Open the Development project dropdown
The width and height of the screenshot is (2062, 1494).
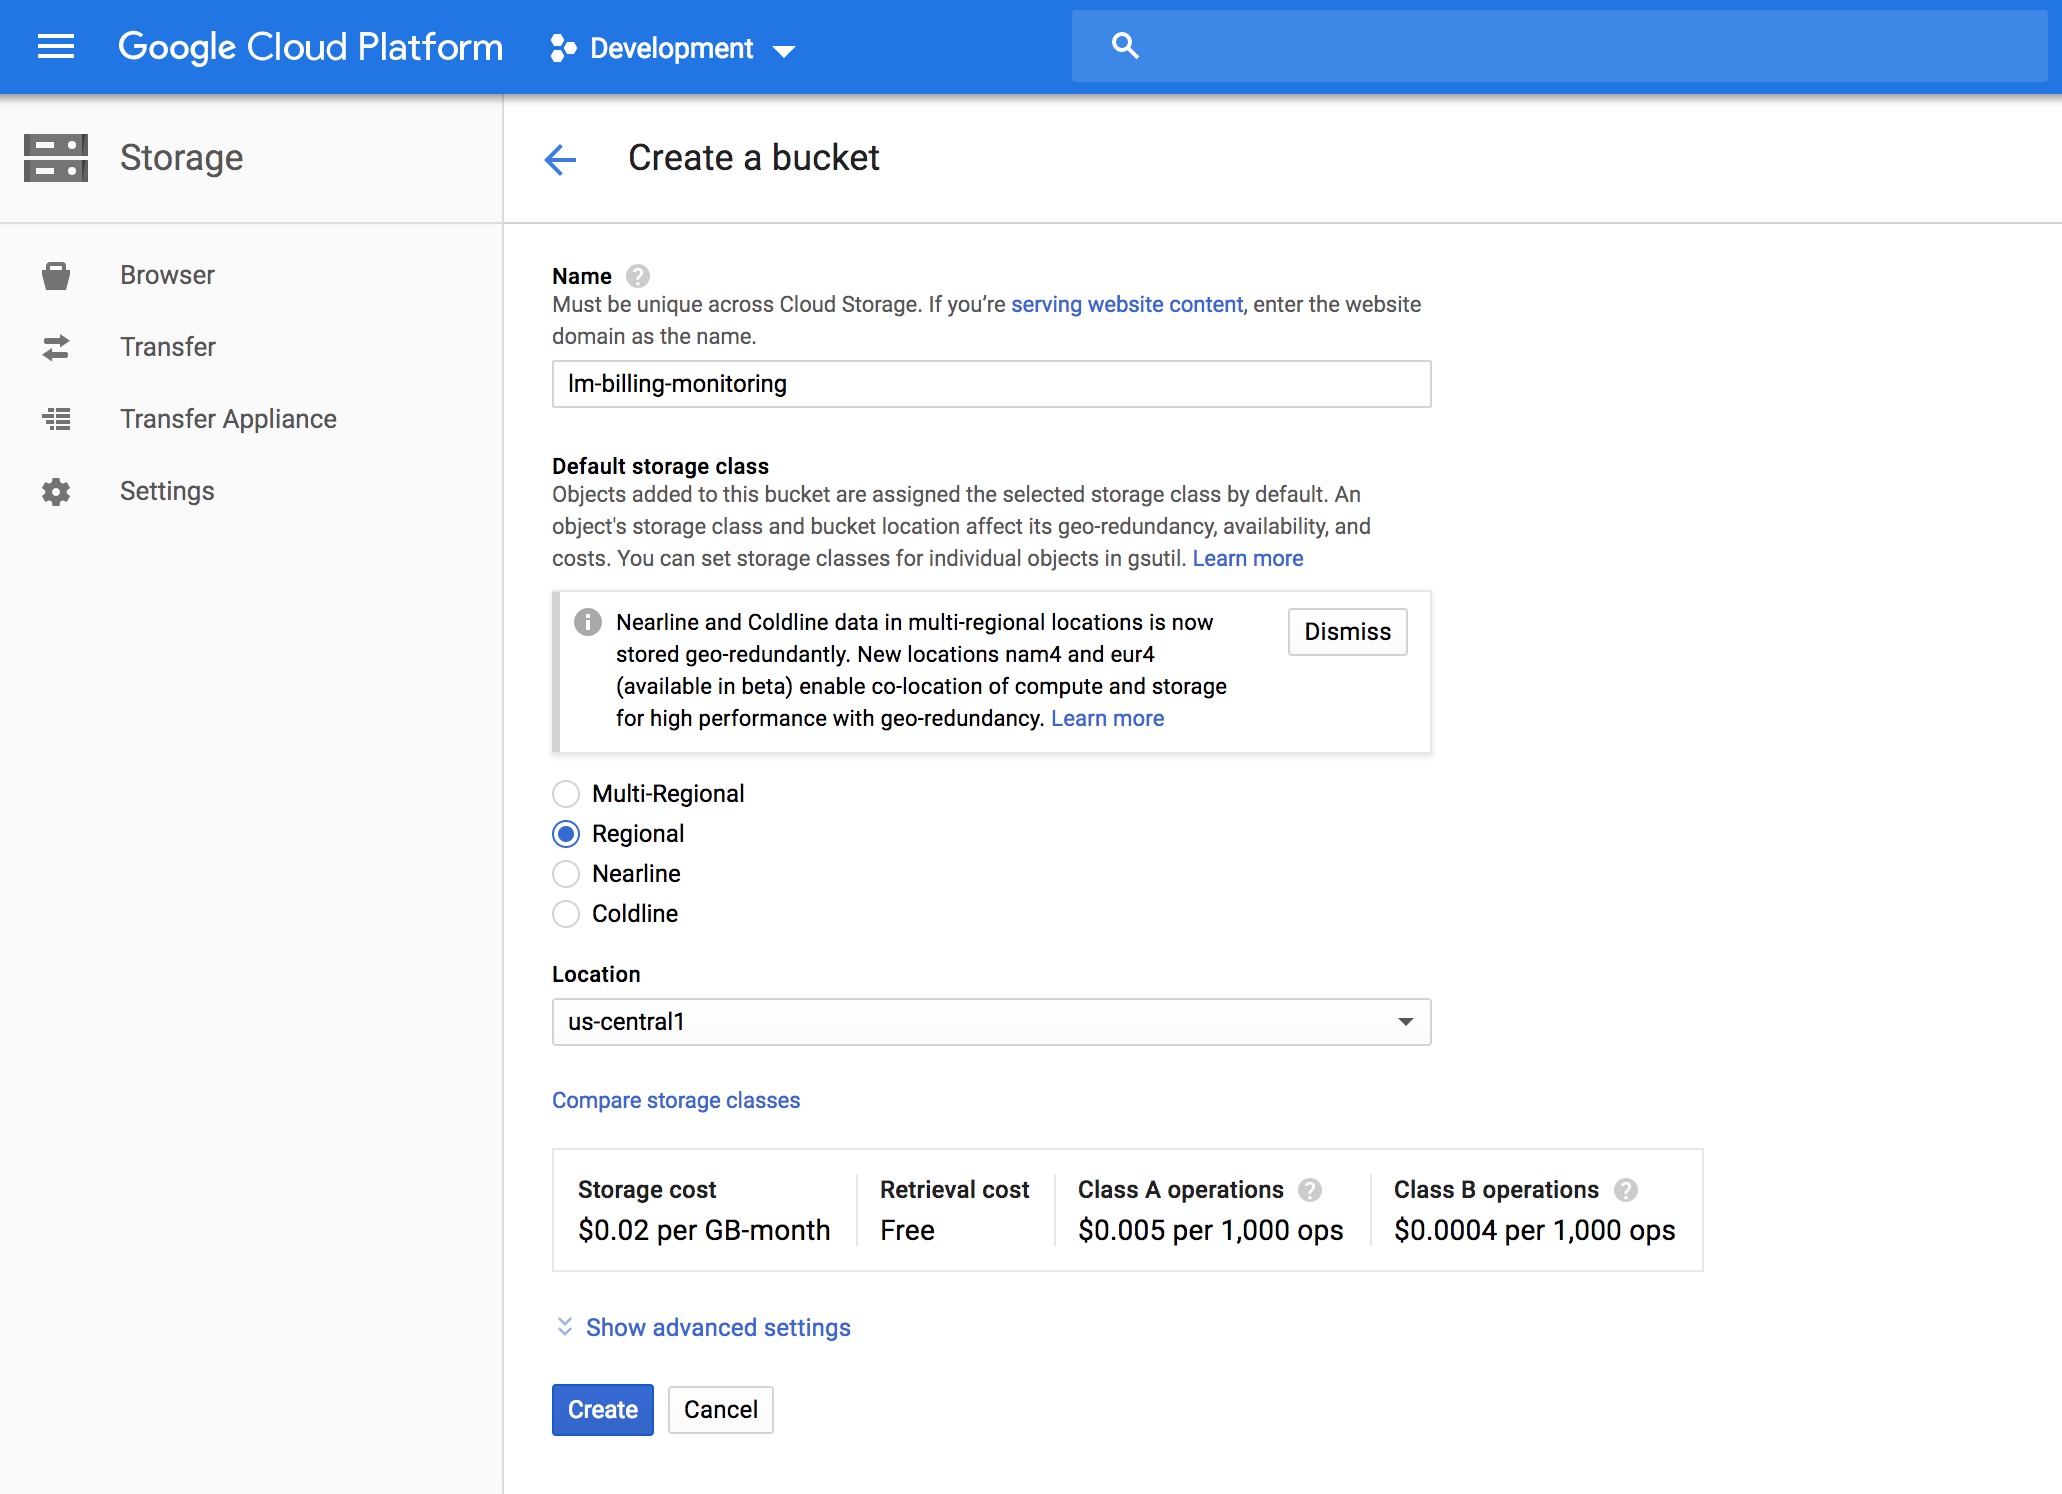coord(673,48)
